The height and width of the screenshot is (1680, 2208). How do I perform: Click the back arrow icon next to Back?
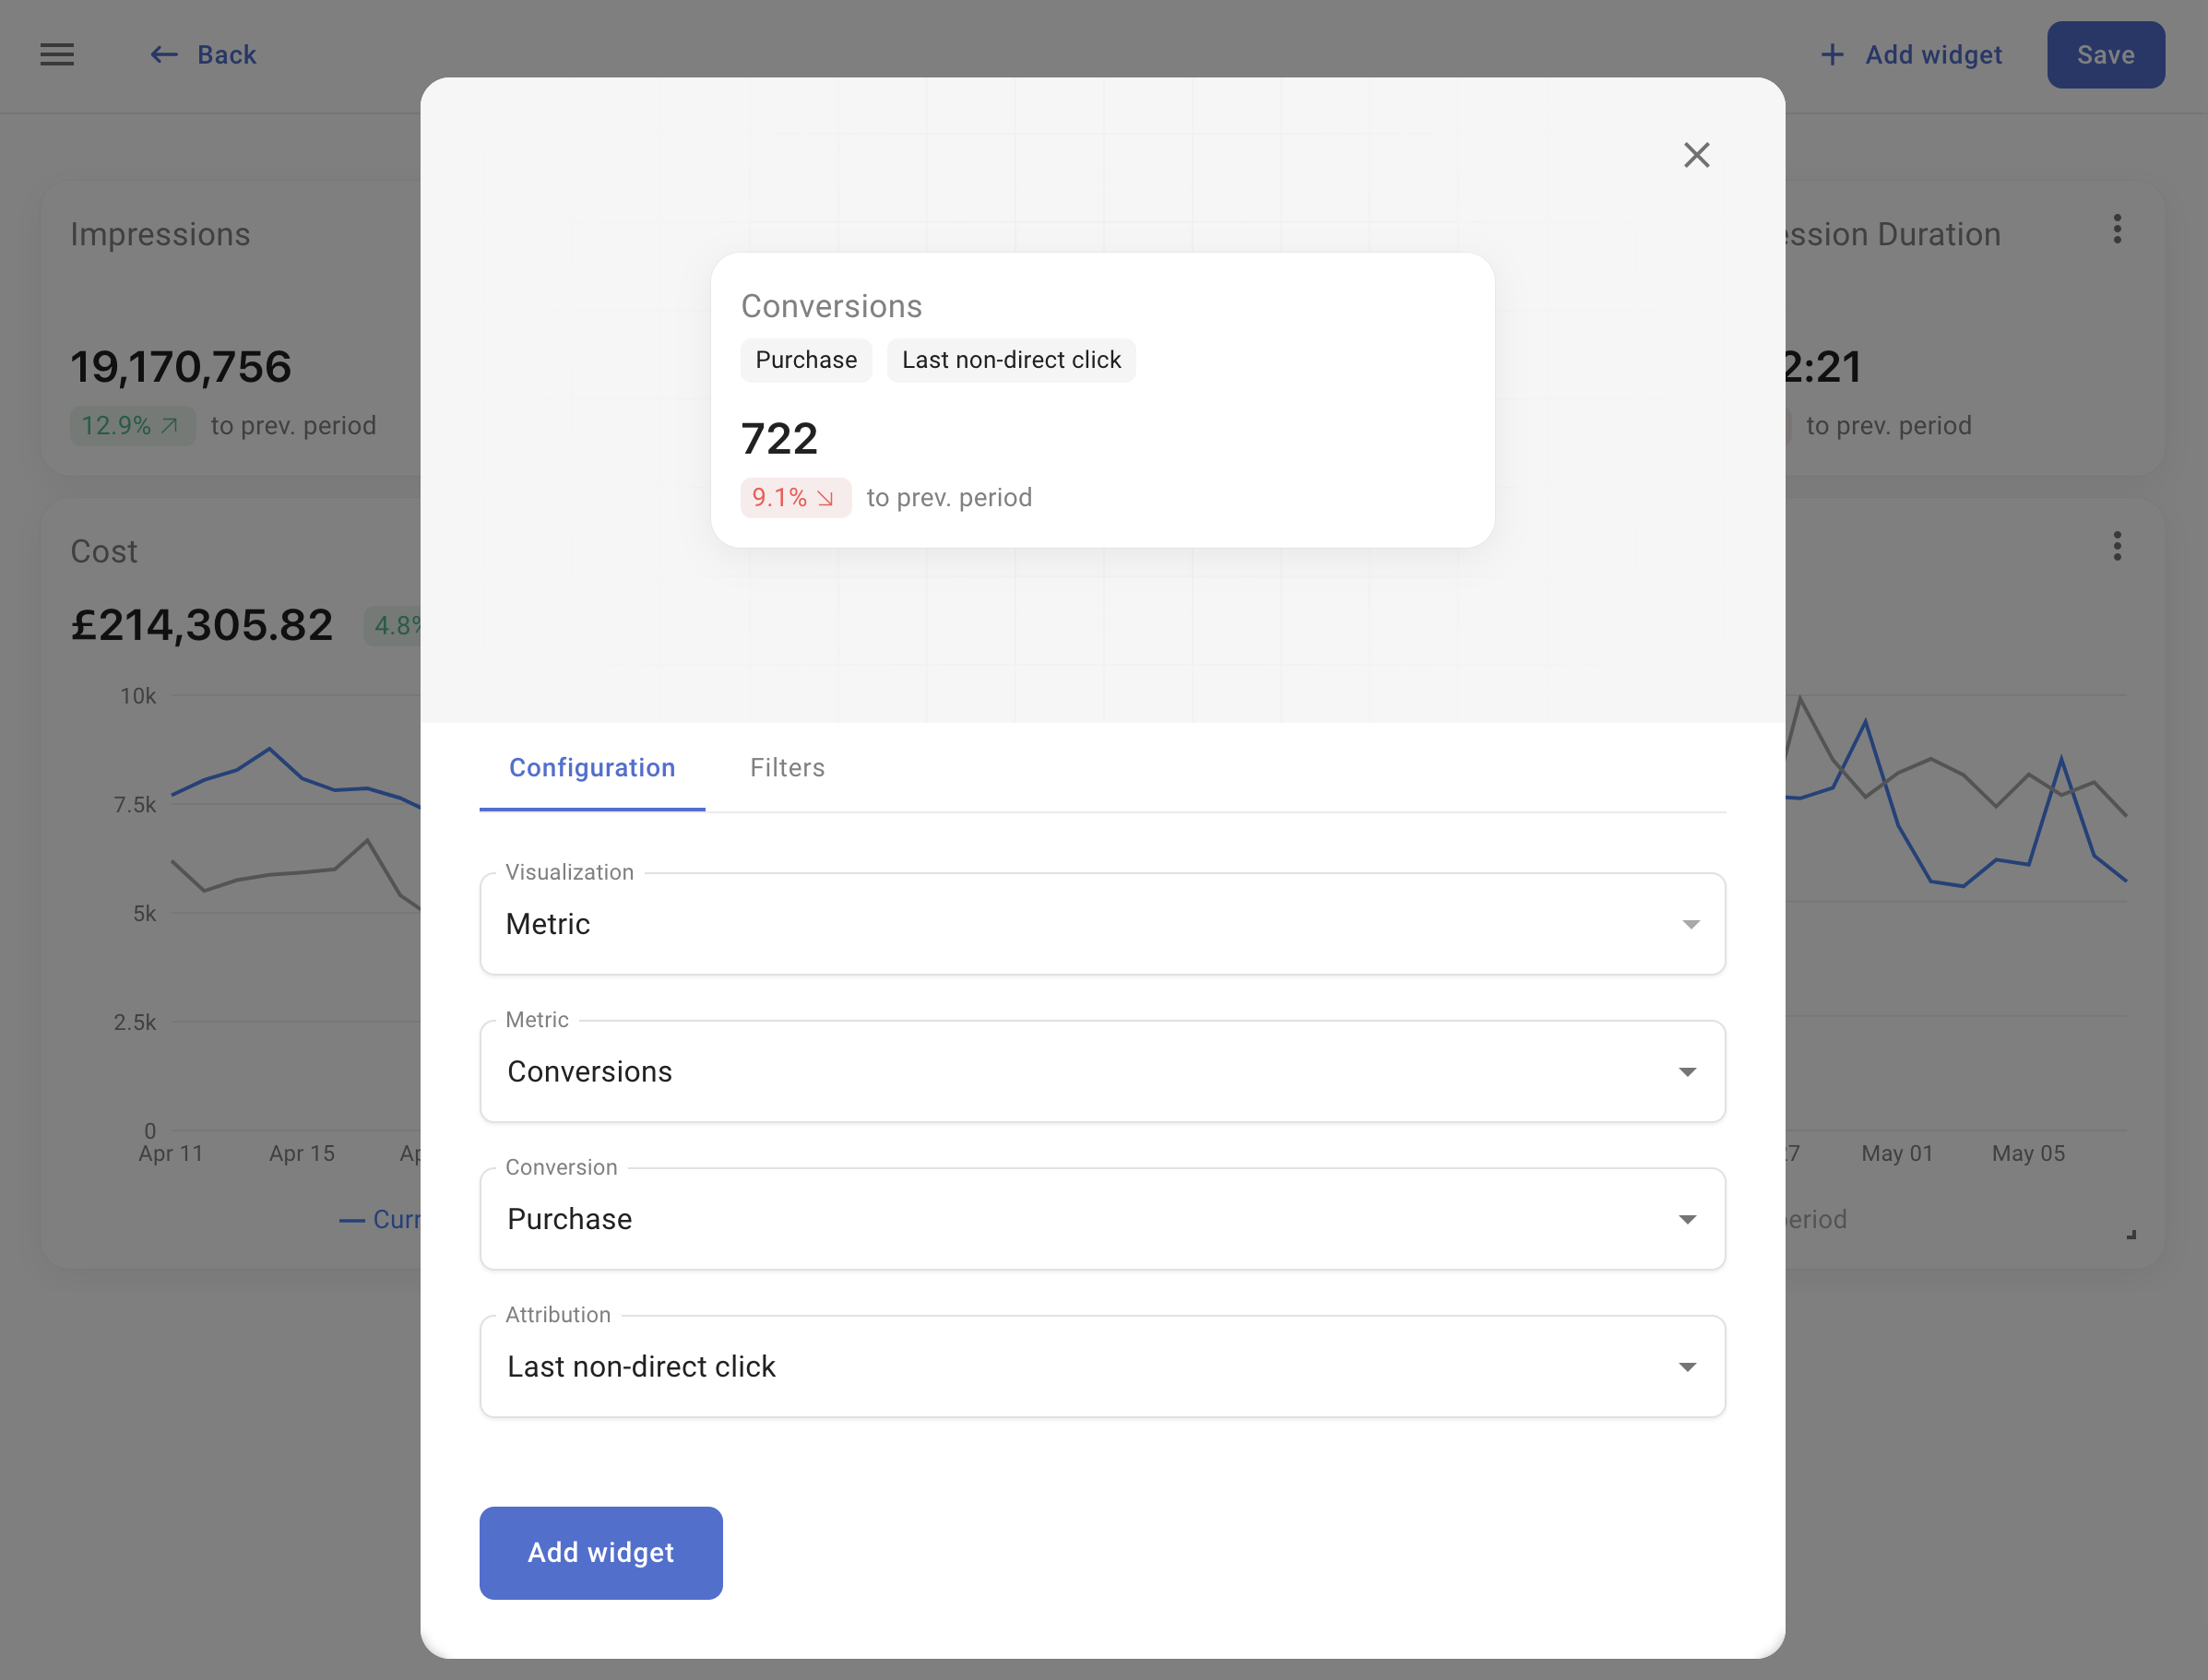(163, 54)
